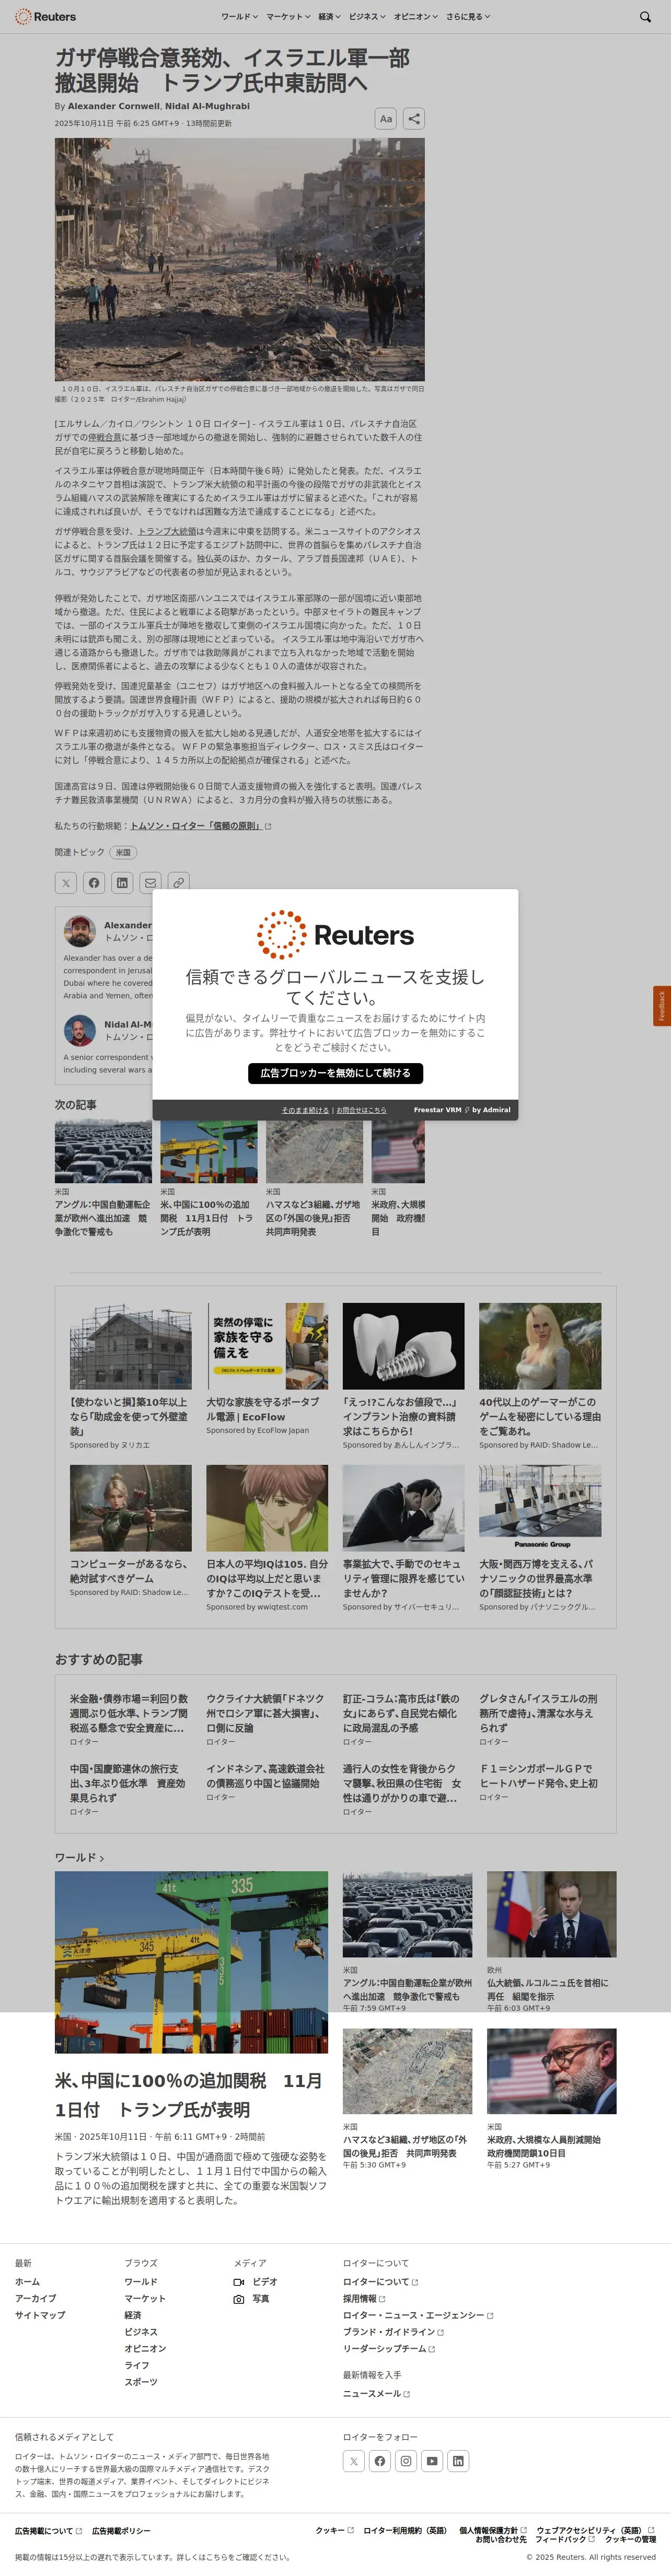This screenshot has width=671, height=2576.
Task: Share the article on Facebook below topics
Action: [x=94, y=883]
